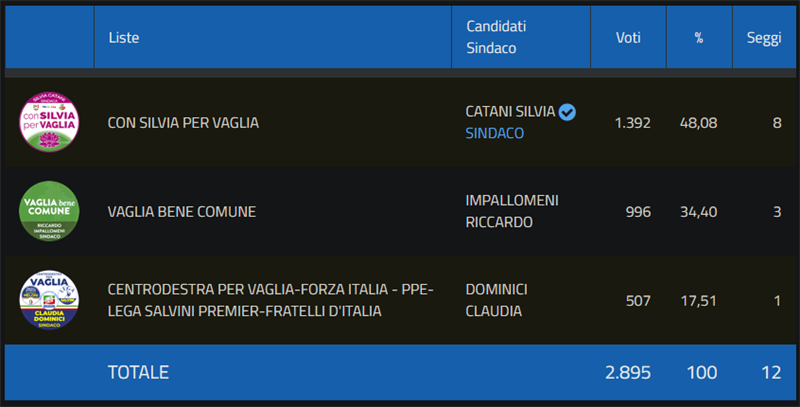Sort by the Liste column header

coord(124,38)
